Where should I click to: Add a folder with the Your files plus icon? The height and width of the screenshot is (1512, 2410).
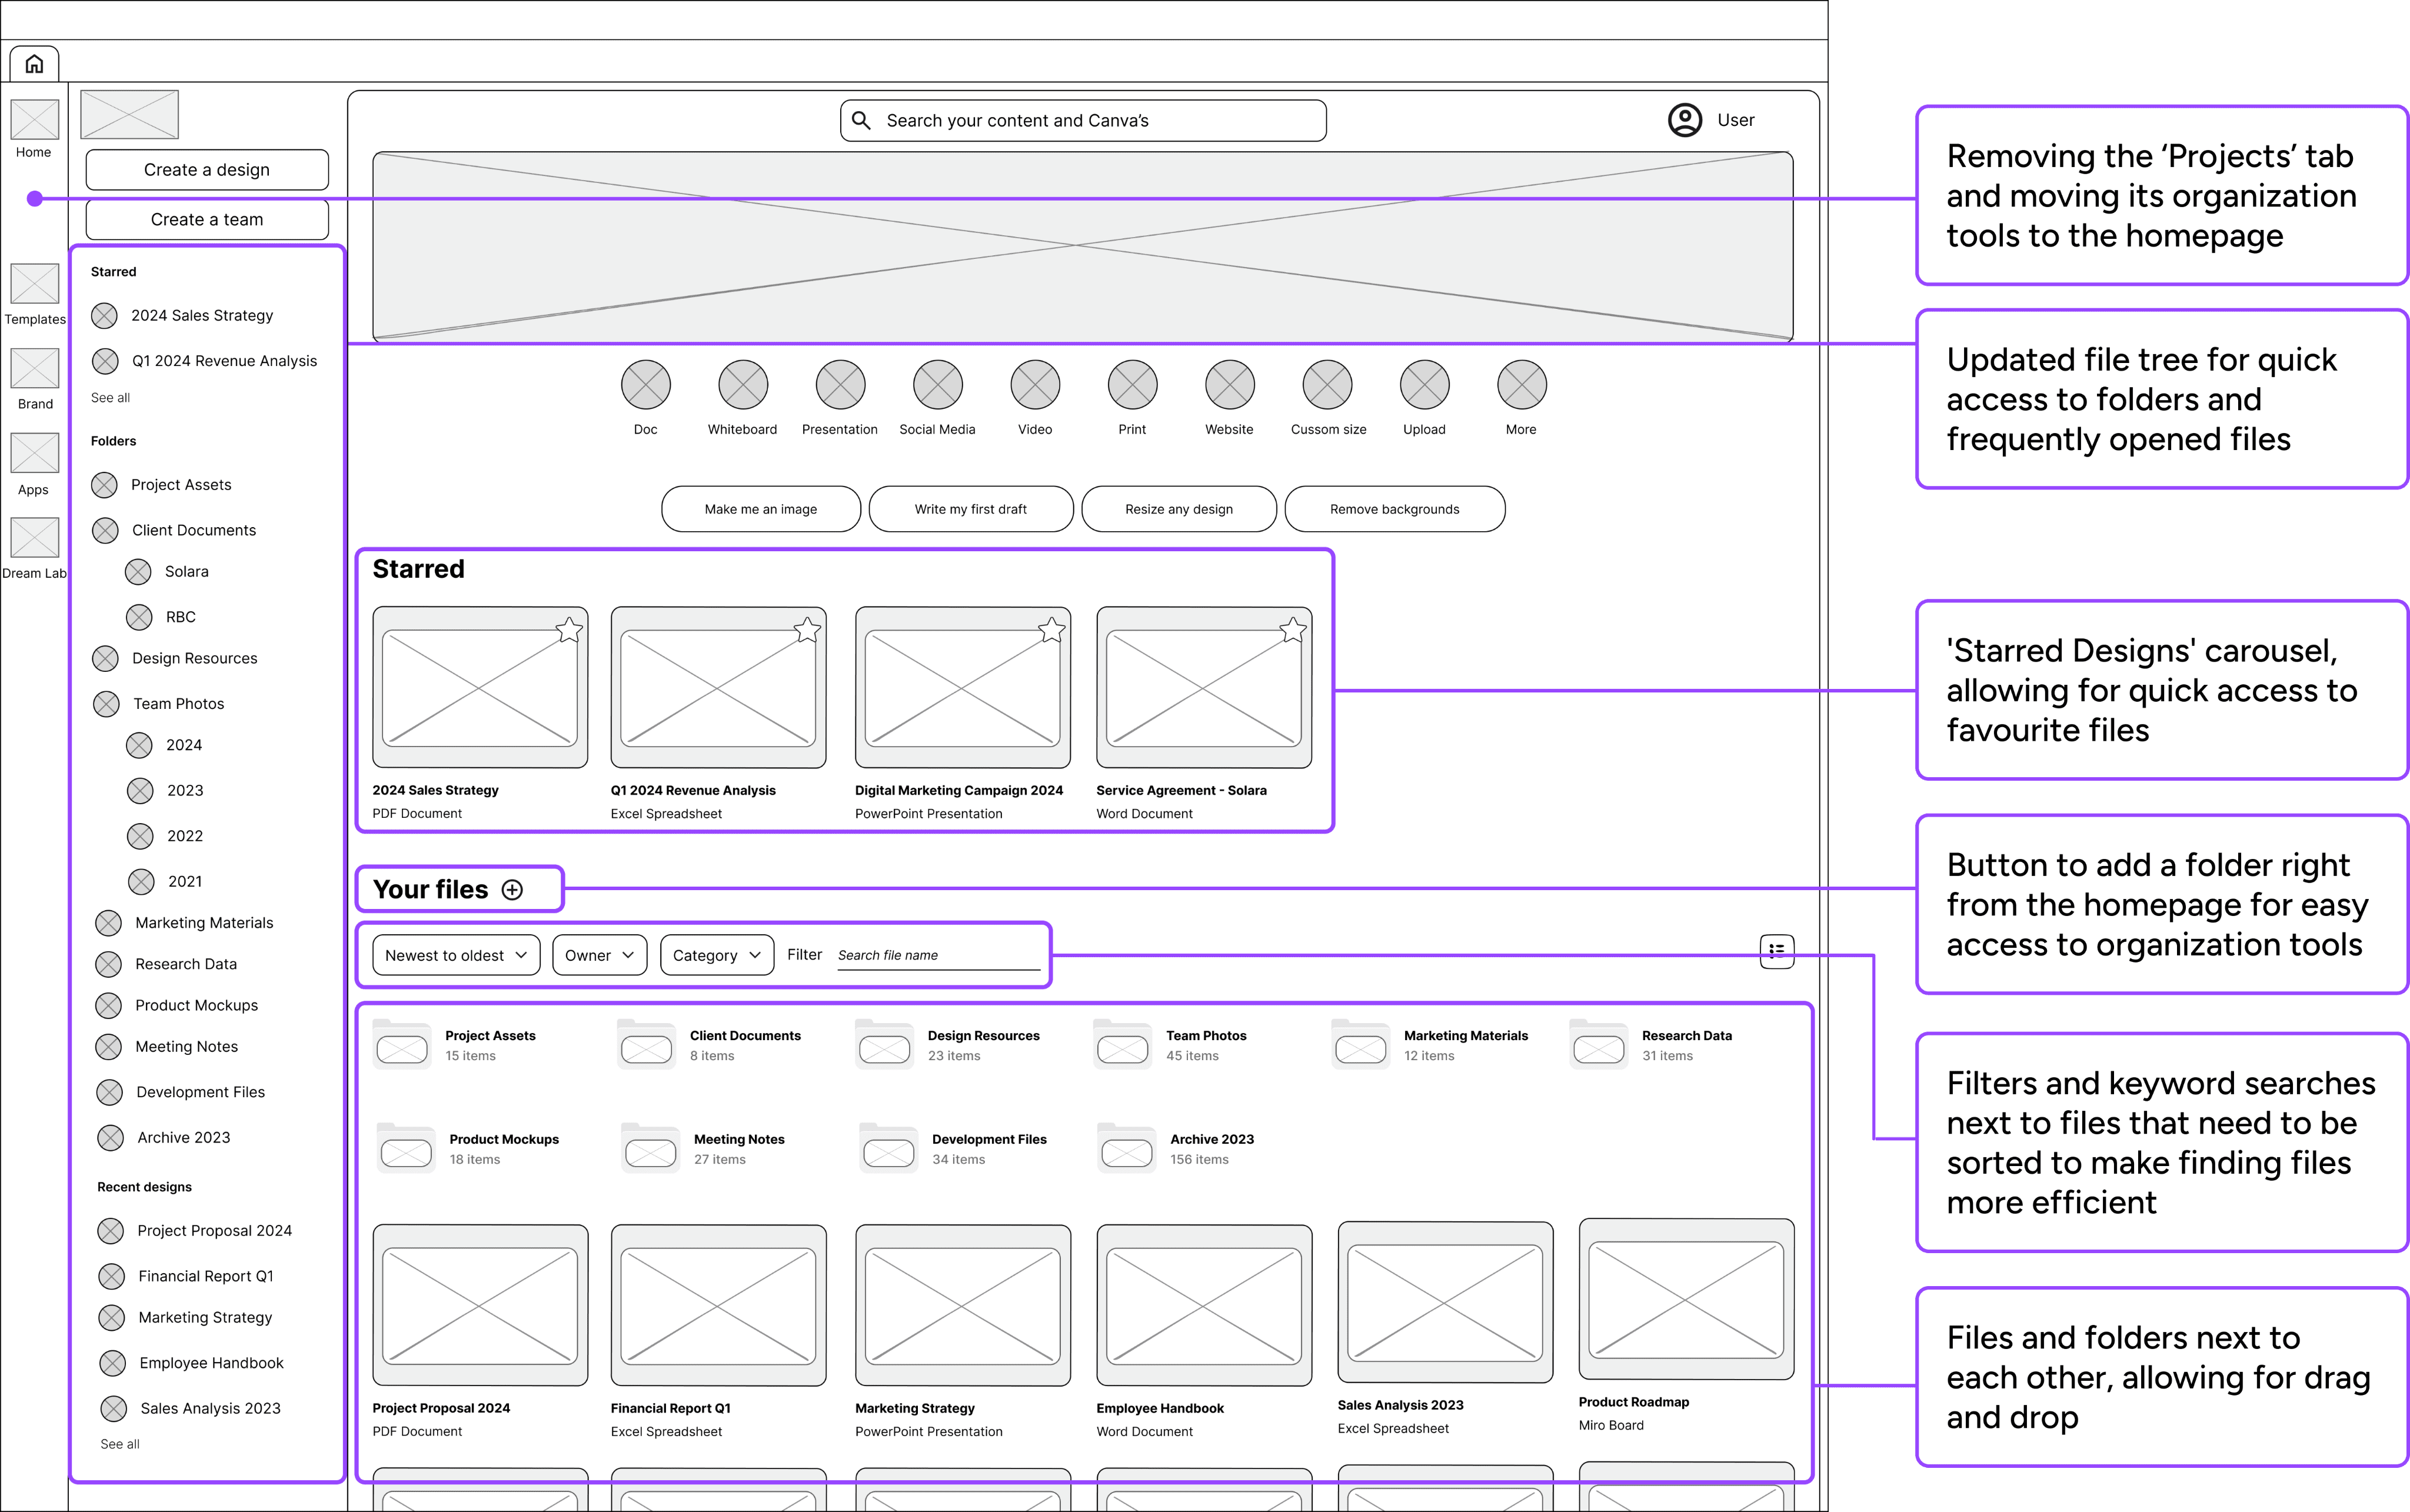(x=512, y=890)
